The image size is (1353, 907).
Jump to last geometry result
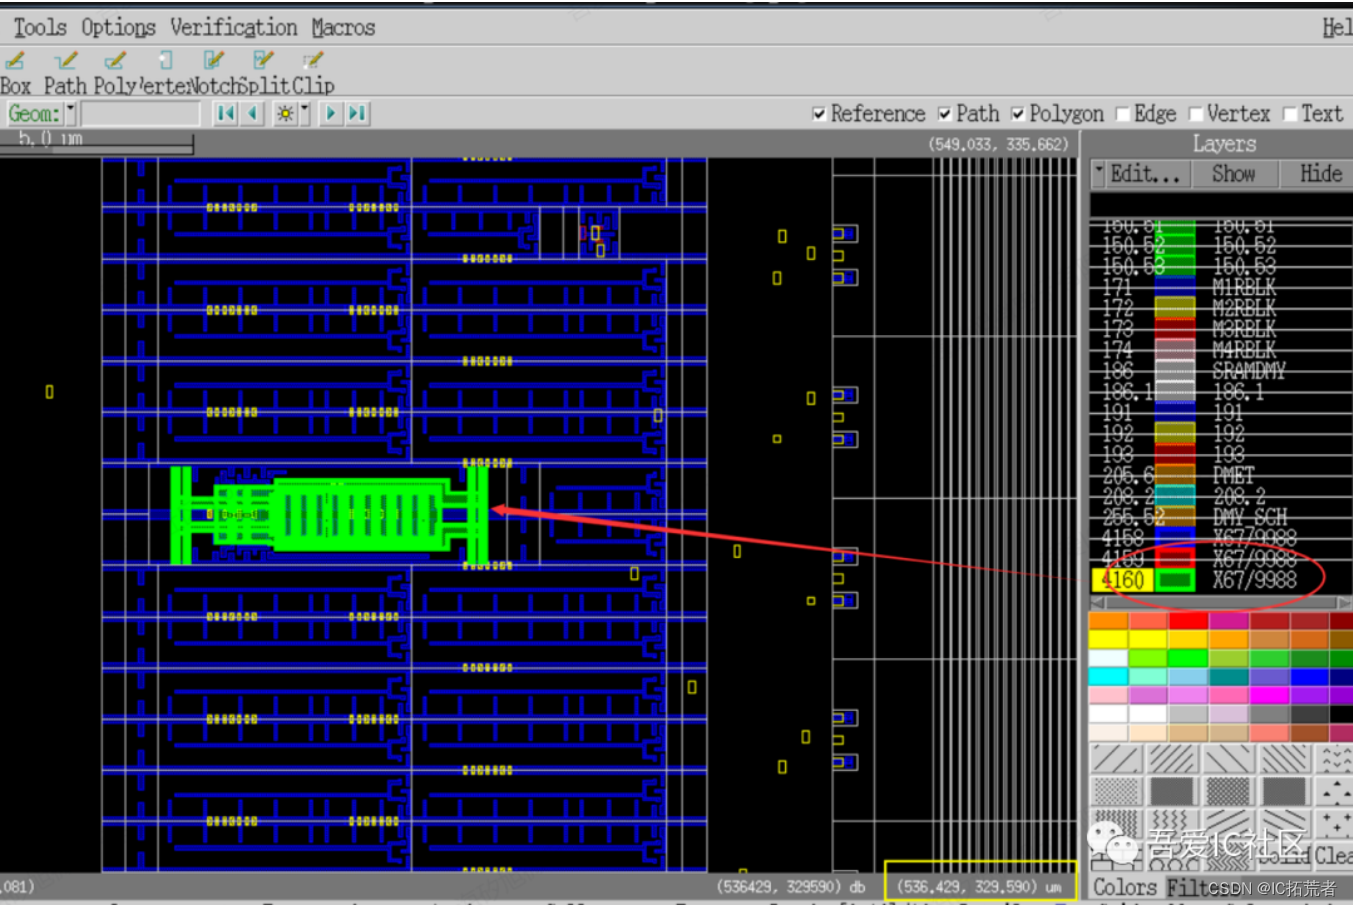[x=357, y=113]
